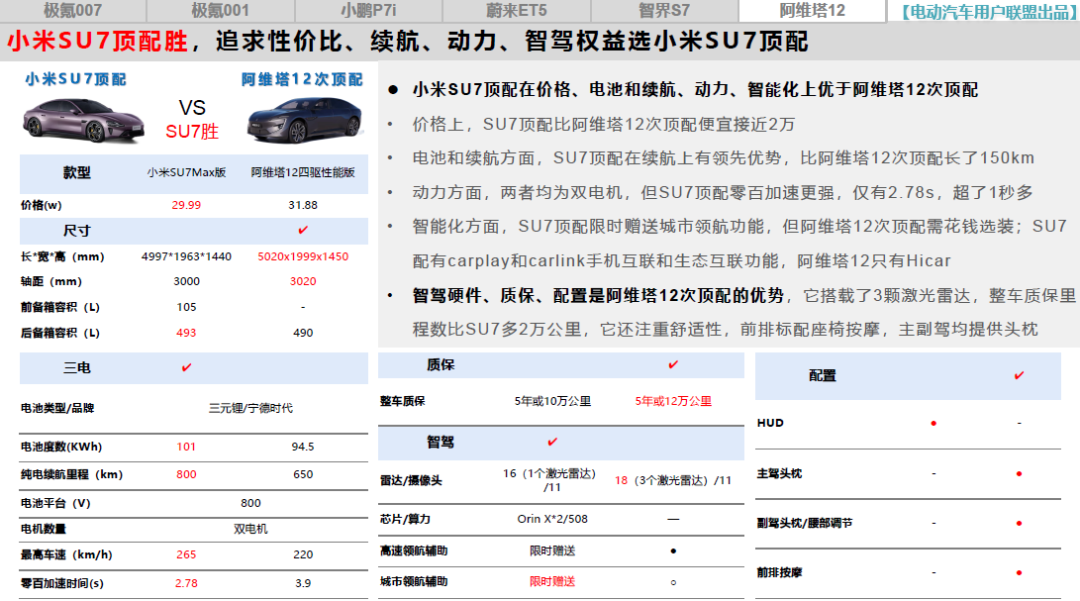Click the red dot in HUD row

pyautogui.click(x=933, y=423)
